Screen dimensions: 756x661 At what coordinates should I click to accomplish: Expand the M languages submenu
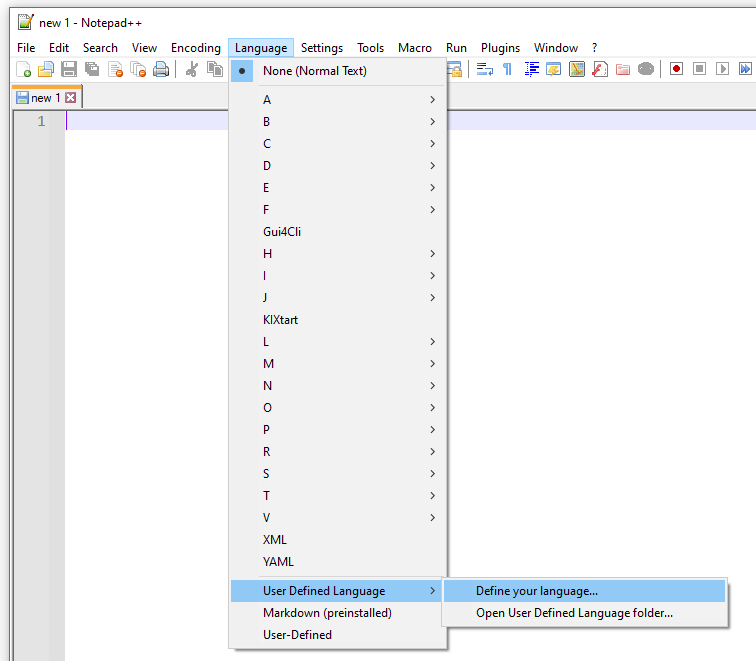(x=338, y=364)
